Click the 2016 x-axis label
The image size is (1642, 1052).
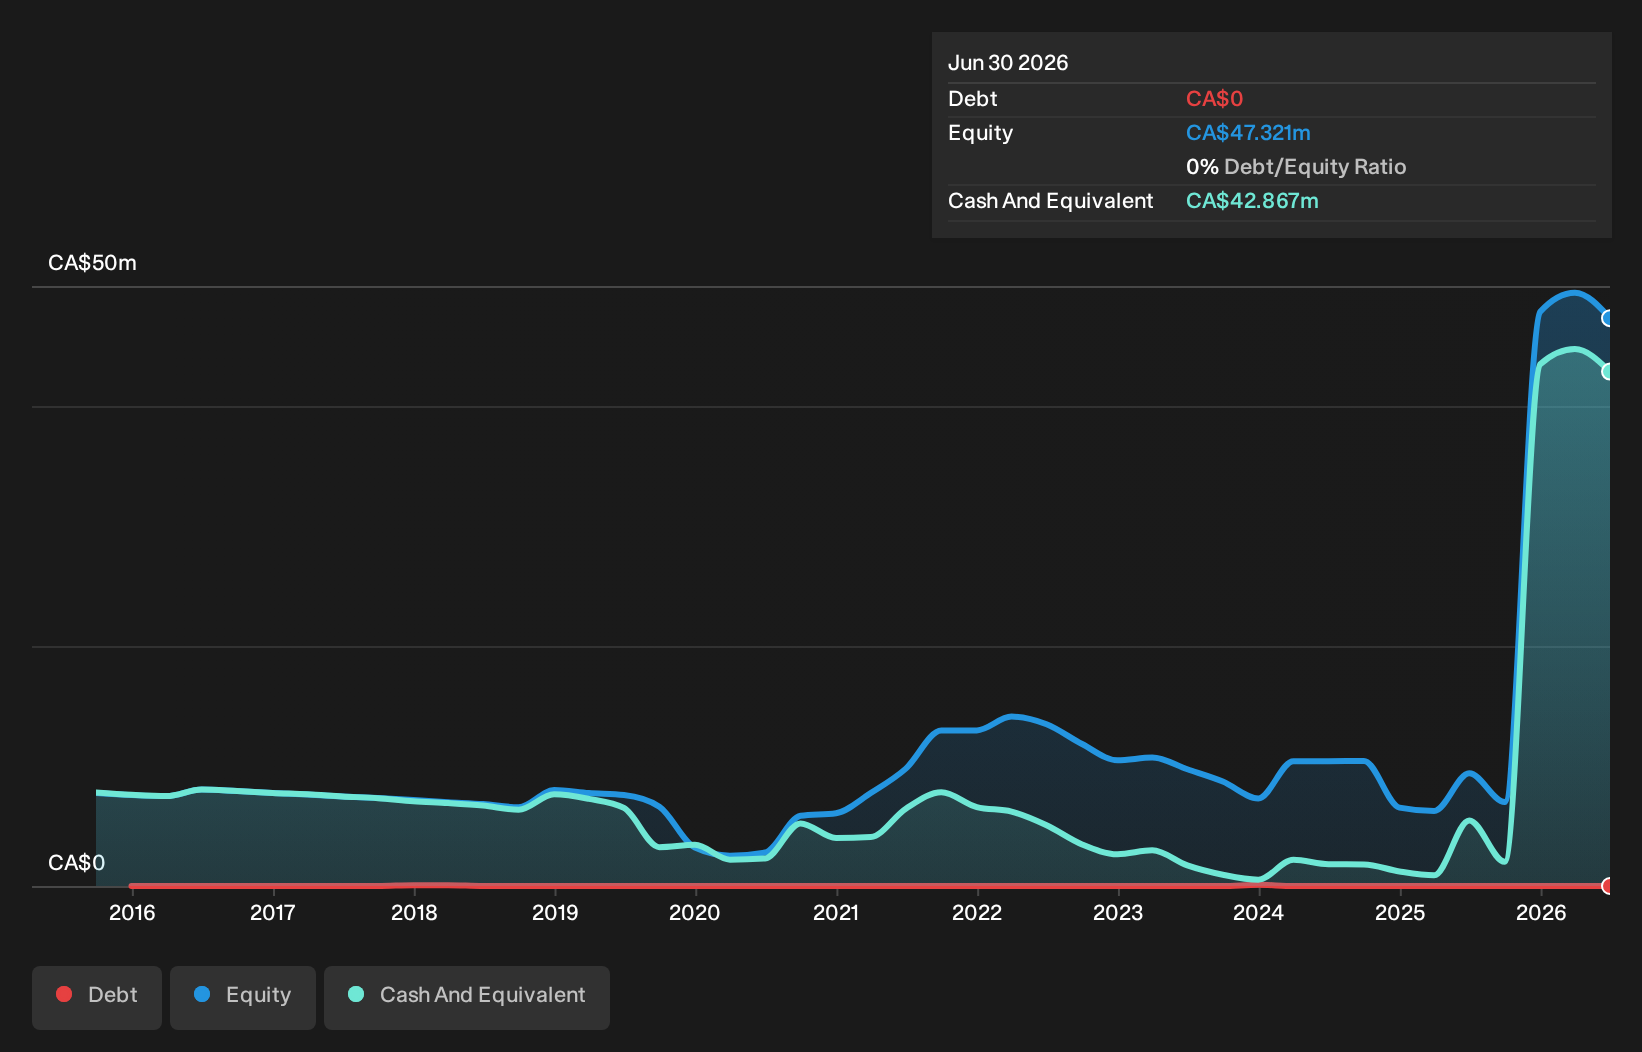(x=132, y=912)
